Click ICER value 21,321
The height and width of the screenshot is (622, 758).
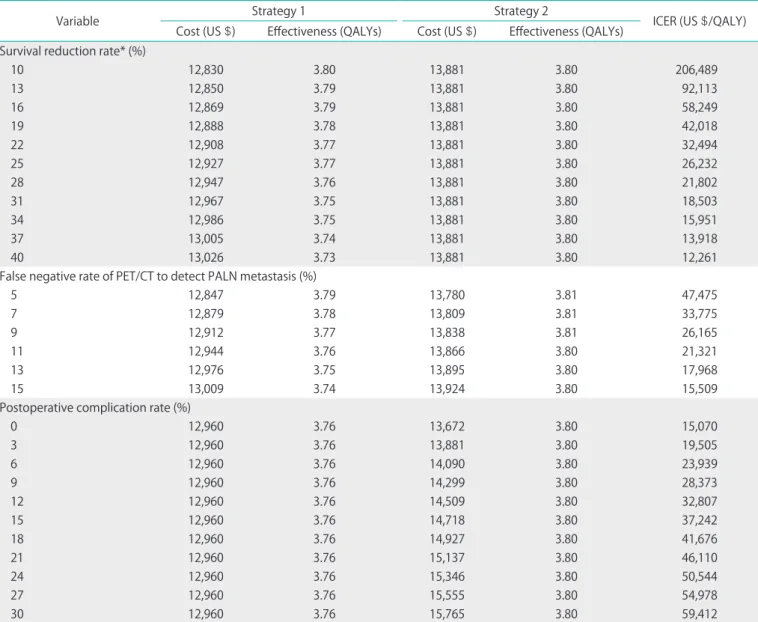tap(700, 351)
